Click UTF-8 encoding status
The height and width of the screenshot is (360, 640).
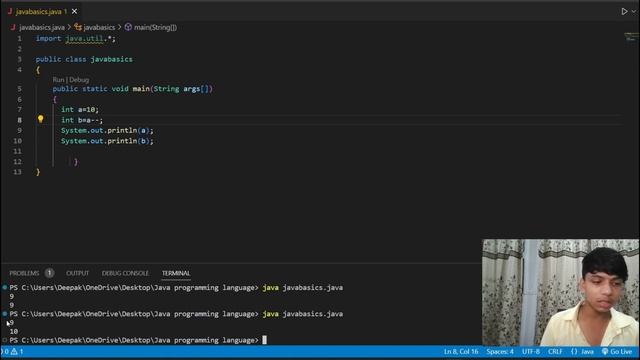pos(531,351)
